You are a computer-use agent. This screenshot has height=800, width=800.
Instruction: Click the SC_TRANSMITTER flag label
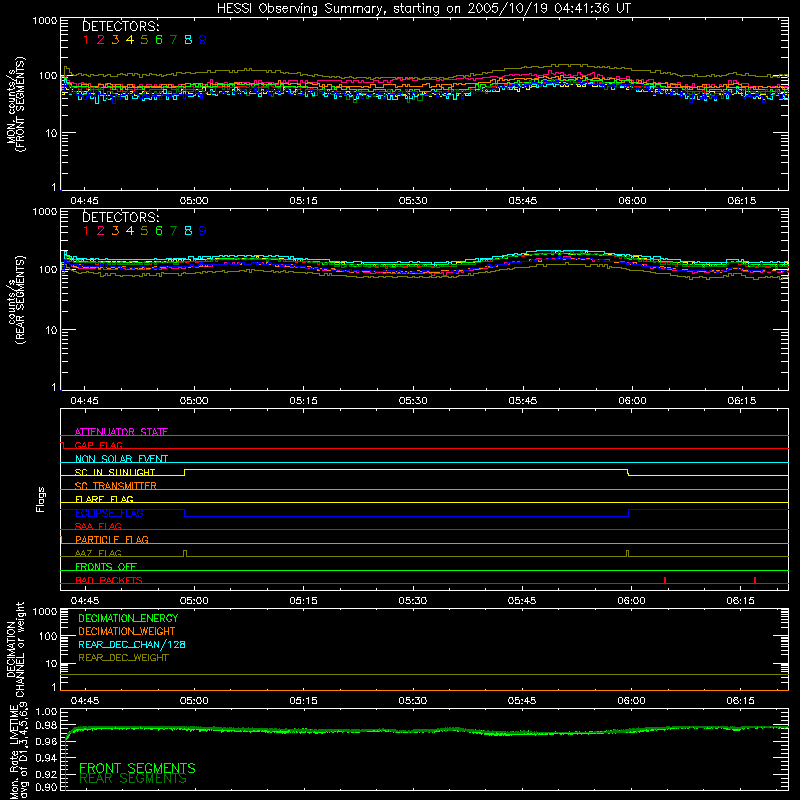click(115, 486)
